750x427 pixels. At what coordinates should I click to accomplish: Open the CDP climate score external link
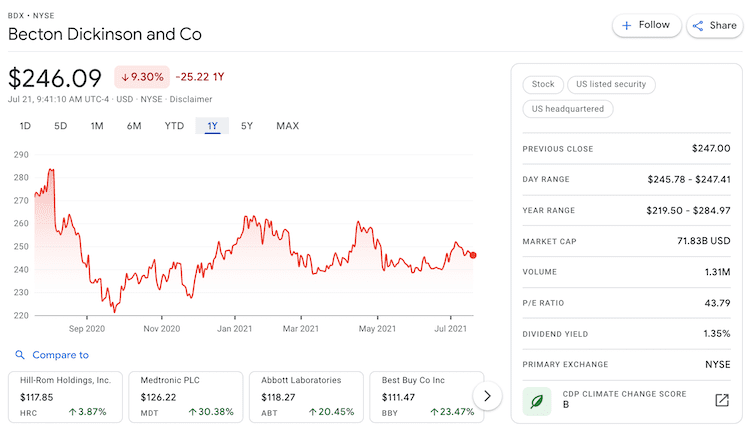(x=722, y=400)
